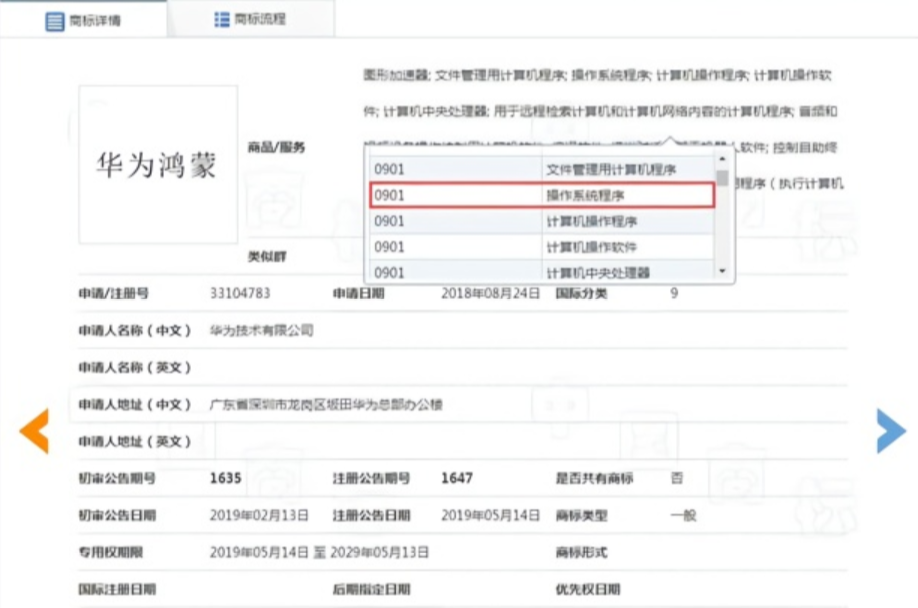Select the 计算机操作程序 row
This screenshot has height=608, width=918.
pyautogui.click(x=542, y=221)
